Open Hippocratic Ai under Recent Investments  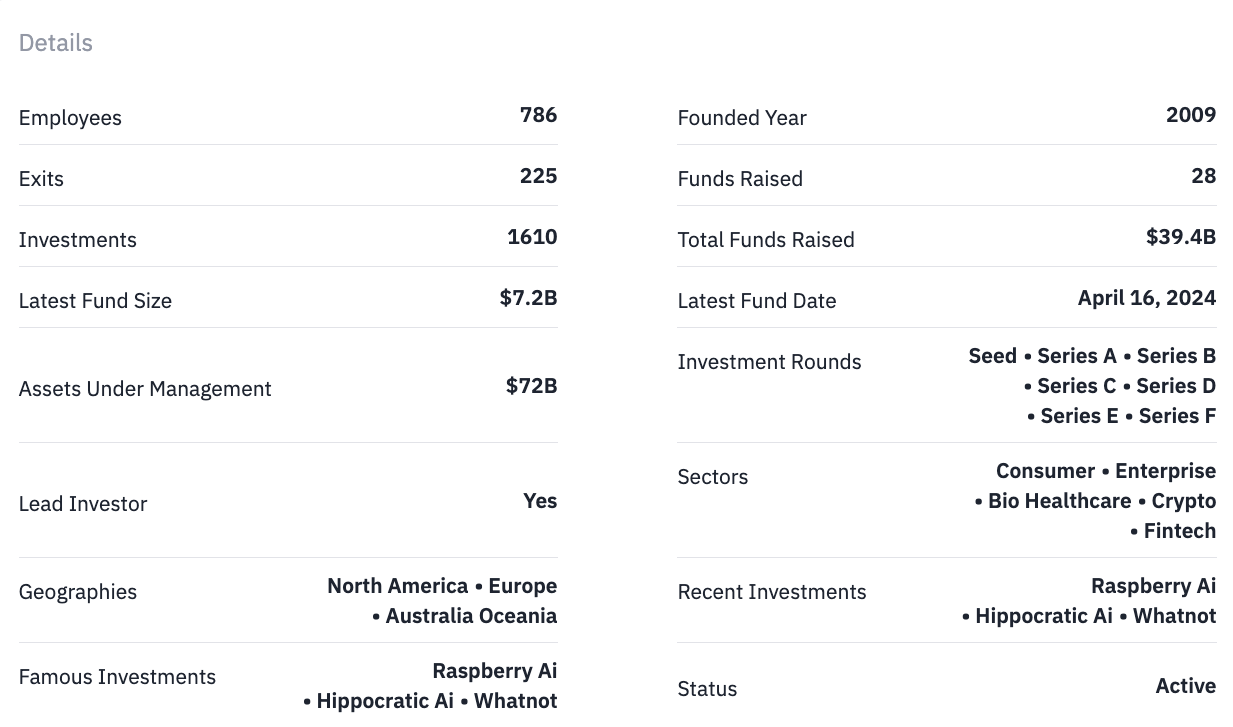[x=1044, y=616]
